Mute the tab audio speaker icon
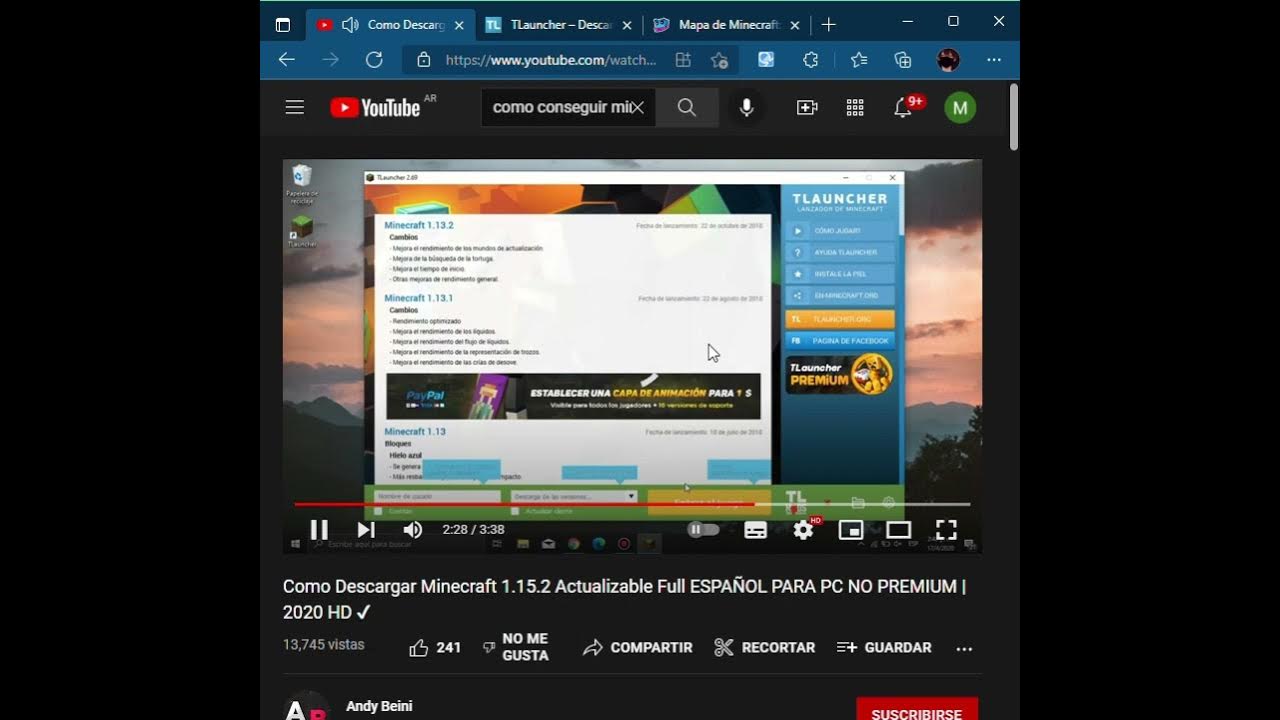Image resolution: width=1280 pixels, height=720 pixels. (350, 25)
